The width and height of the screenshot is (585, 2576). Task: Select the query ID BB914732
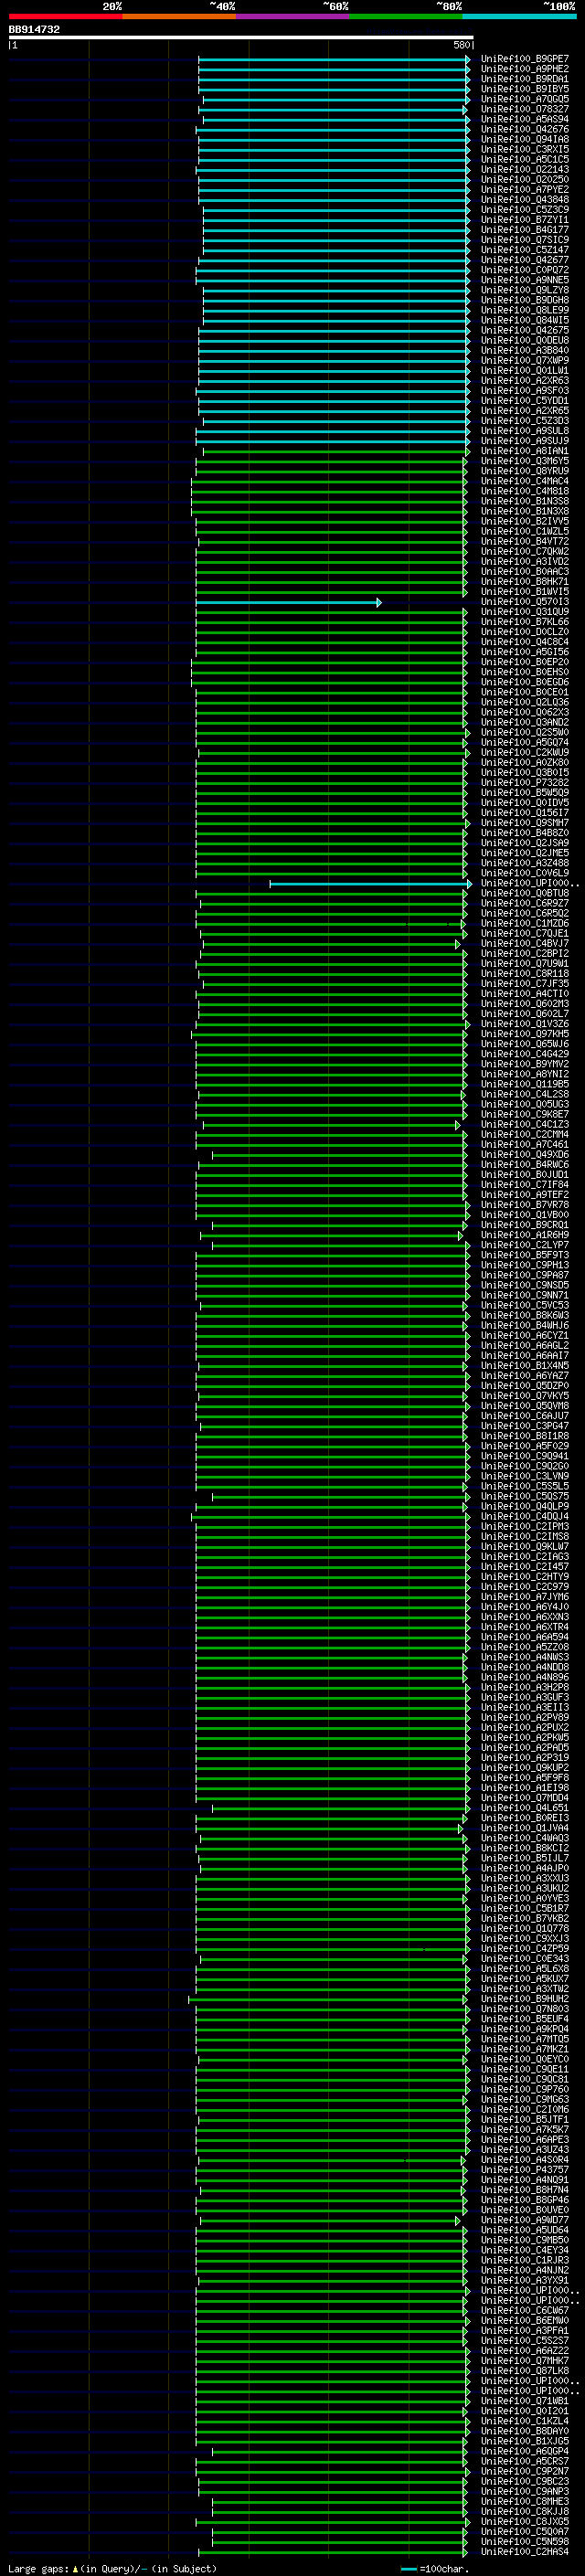pos(34,30)
